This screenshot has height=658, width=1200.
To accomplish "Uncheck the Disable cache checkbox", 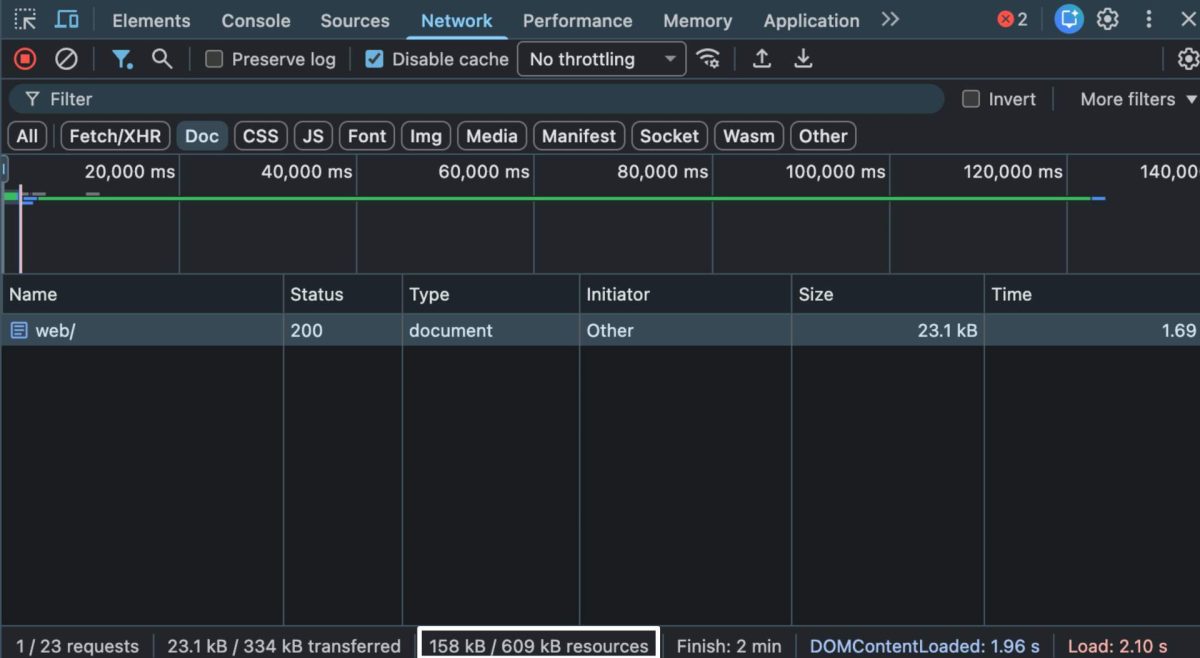I will click(374, 59).
